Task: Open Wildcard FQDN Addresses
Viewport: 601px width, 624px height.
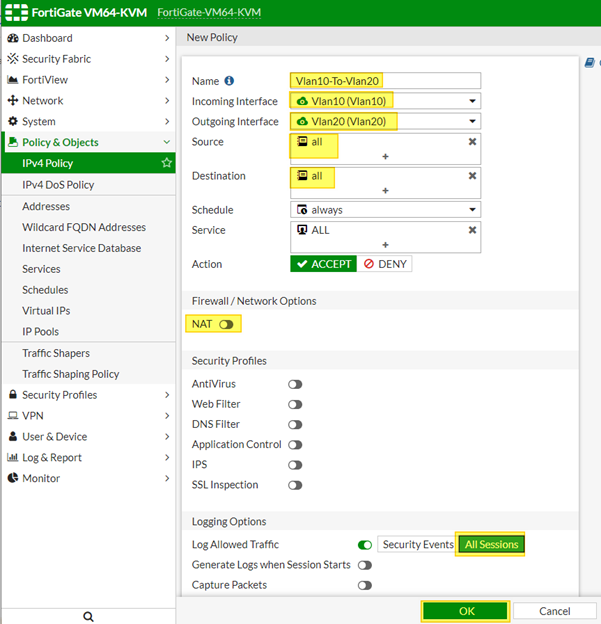Action: pos(88,227)
